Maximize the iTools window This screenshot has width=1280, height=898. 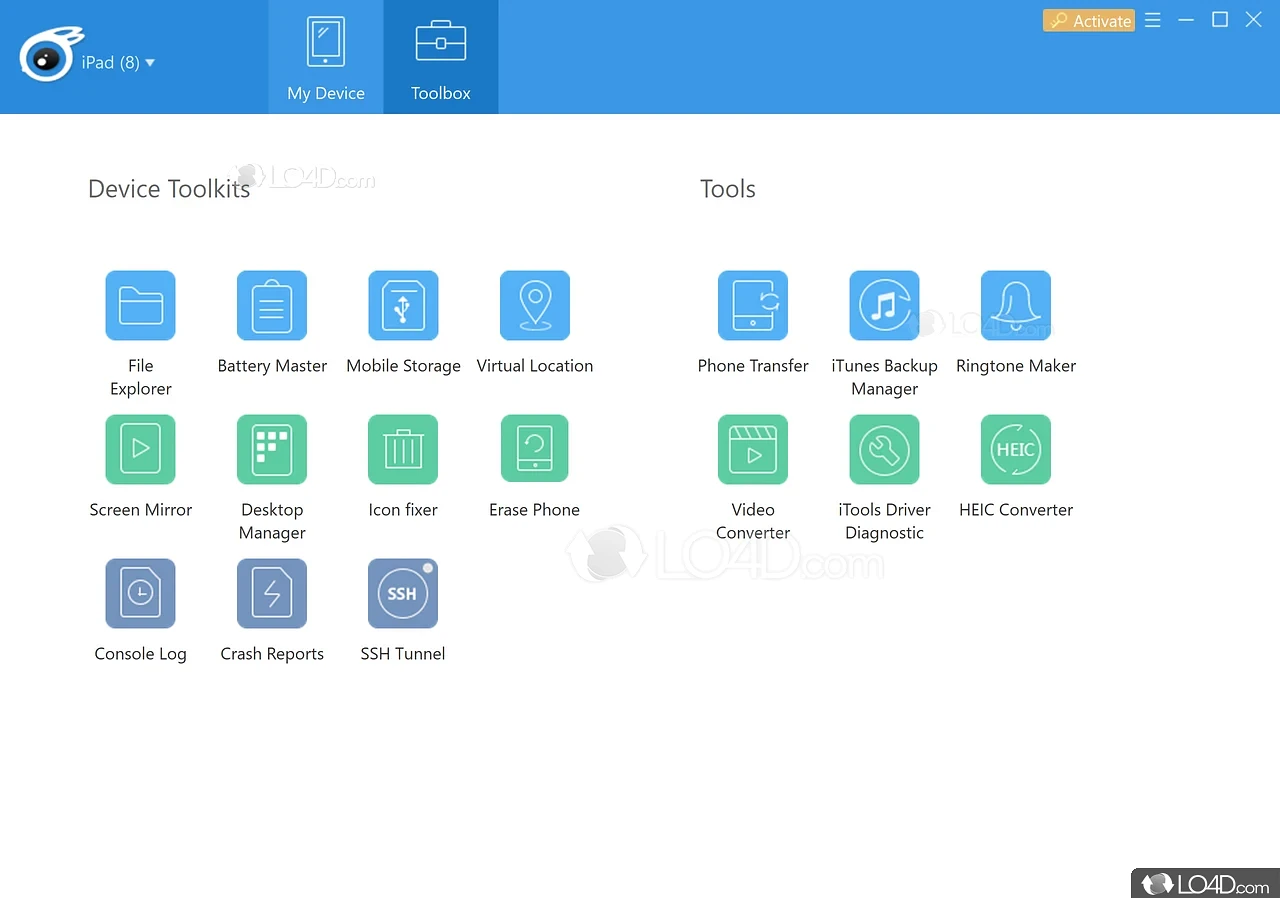pos(1220,20)
